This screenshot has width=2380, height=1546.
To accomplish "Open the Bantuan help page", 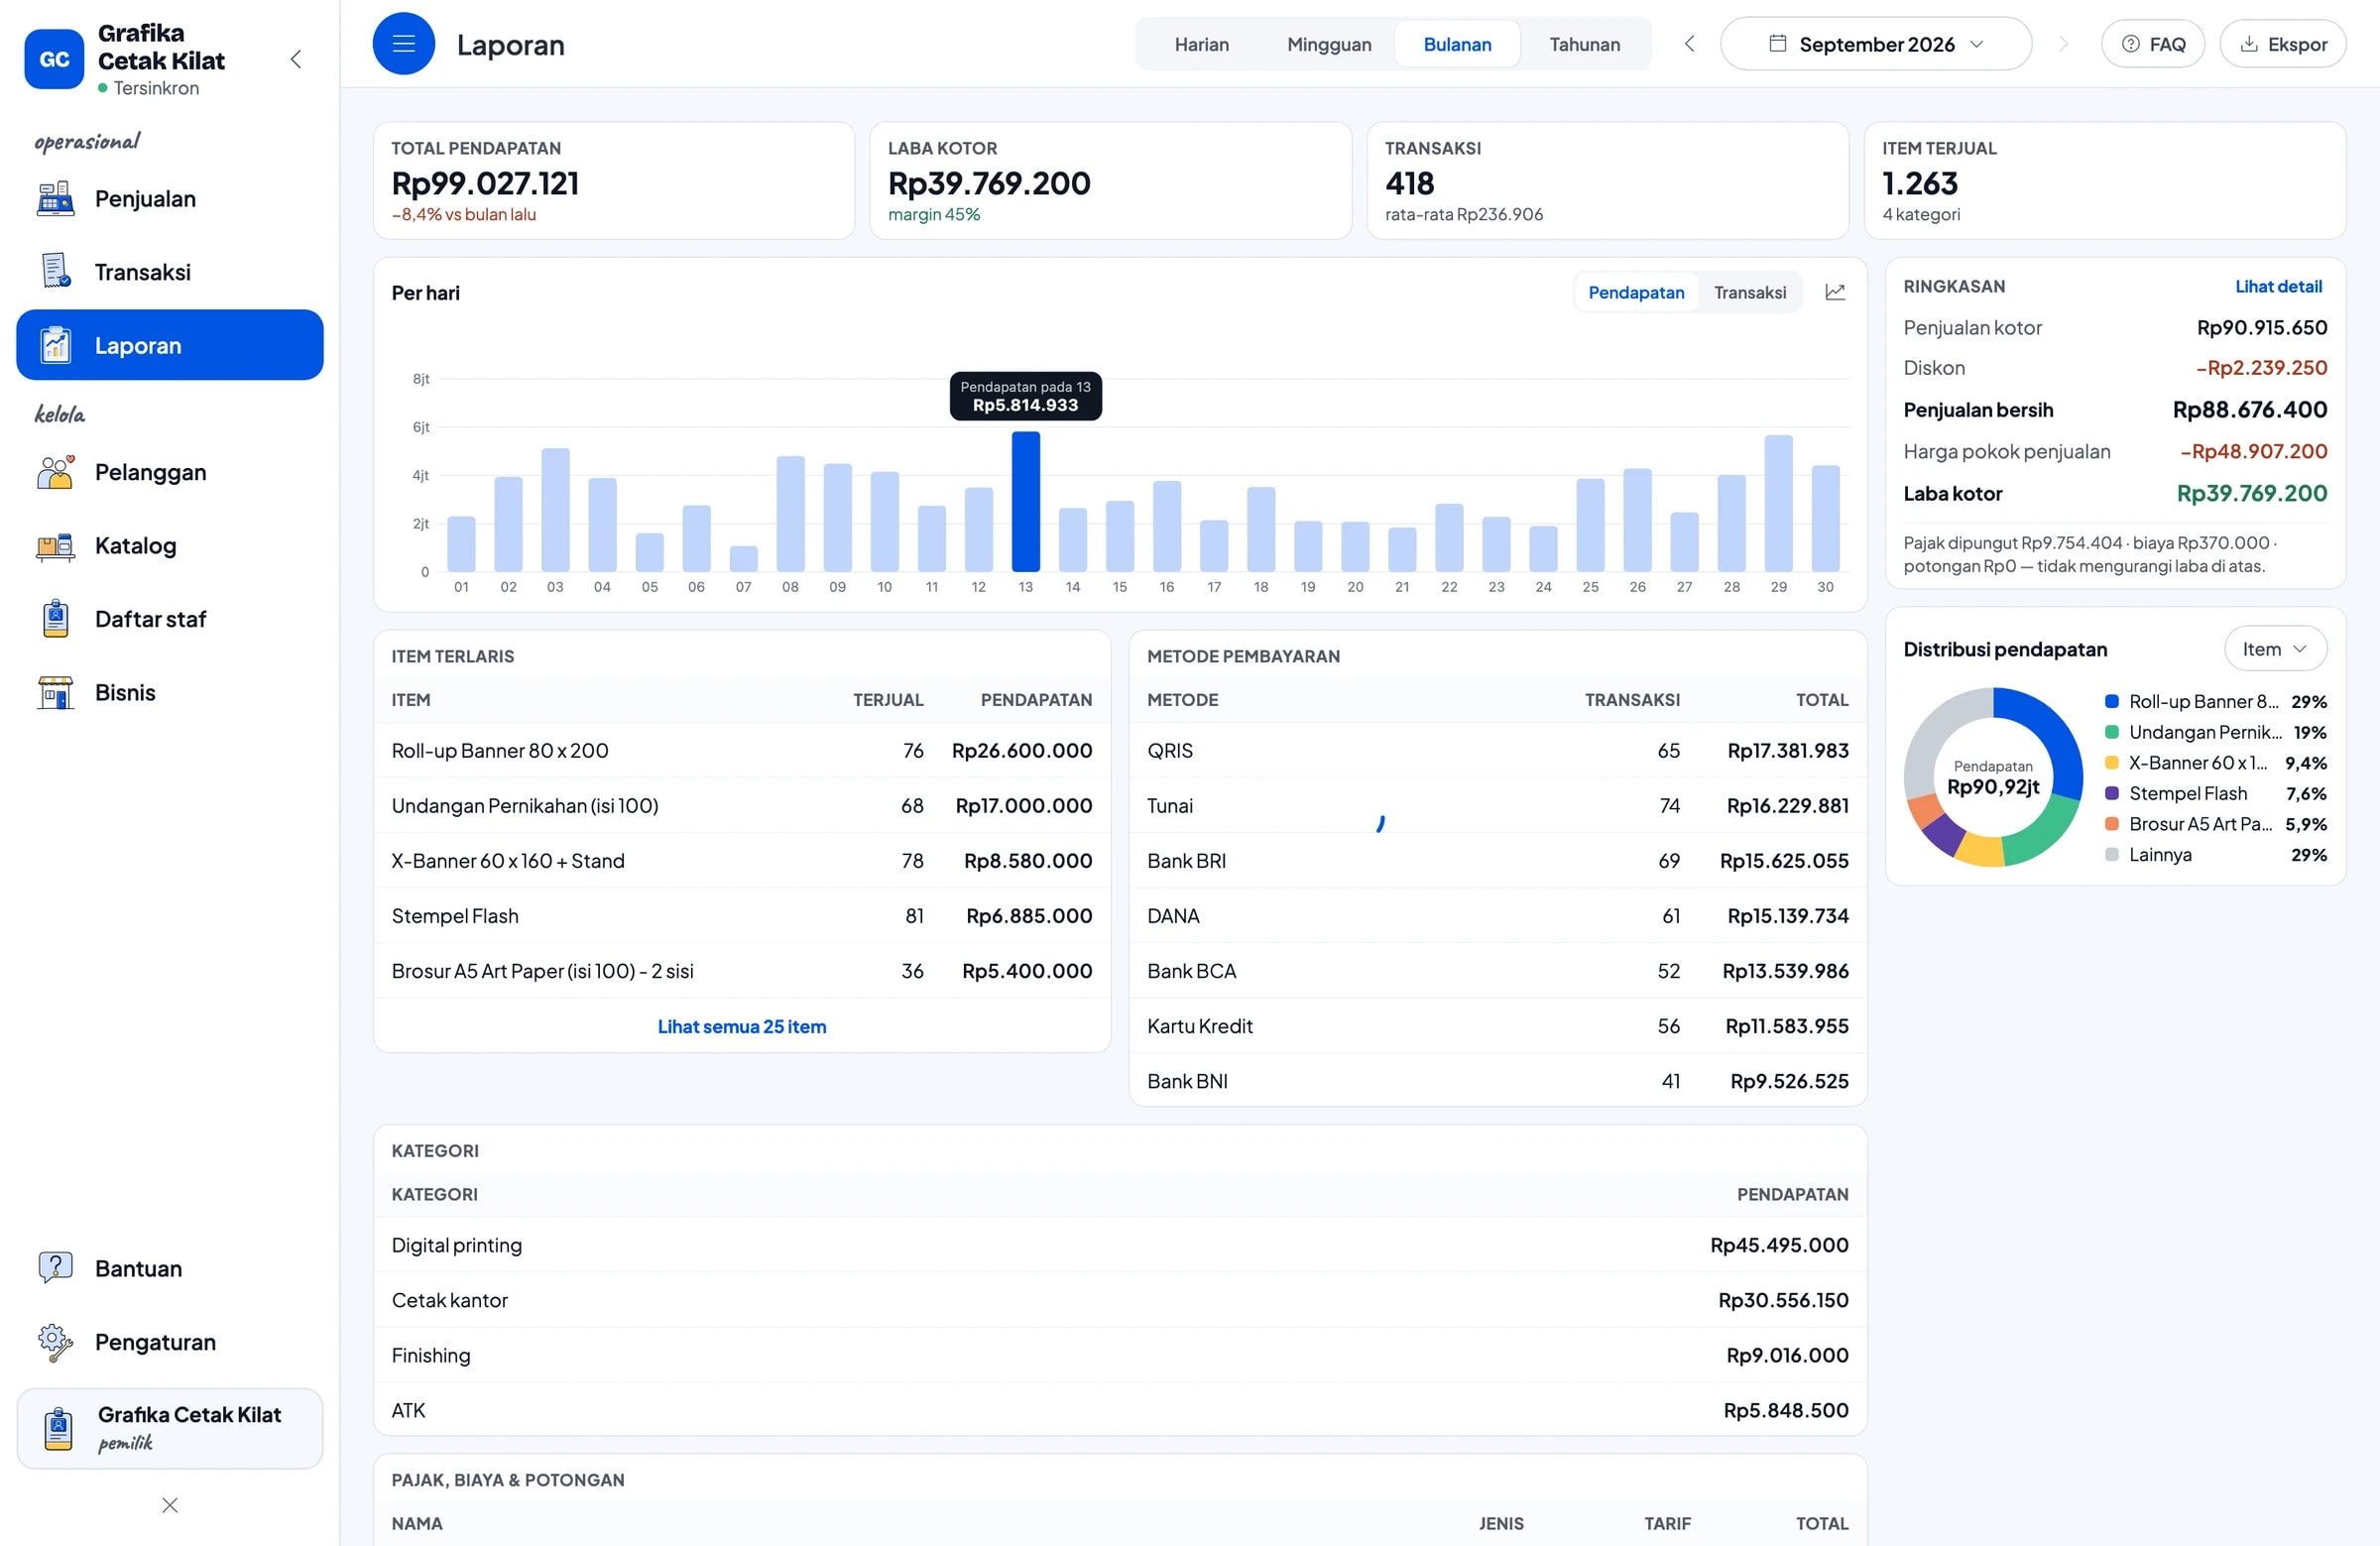I will click(x=170, y=1268).
